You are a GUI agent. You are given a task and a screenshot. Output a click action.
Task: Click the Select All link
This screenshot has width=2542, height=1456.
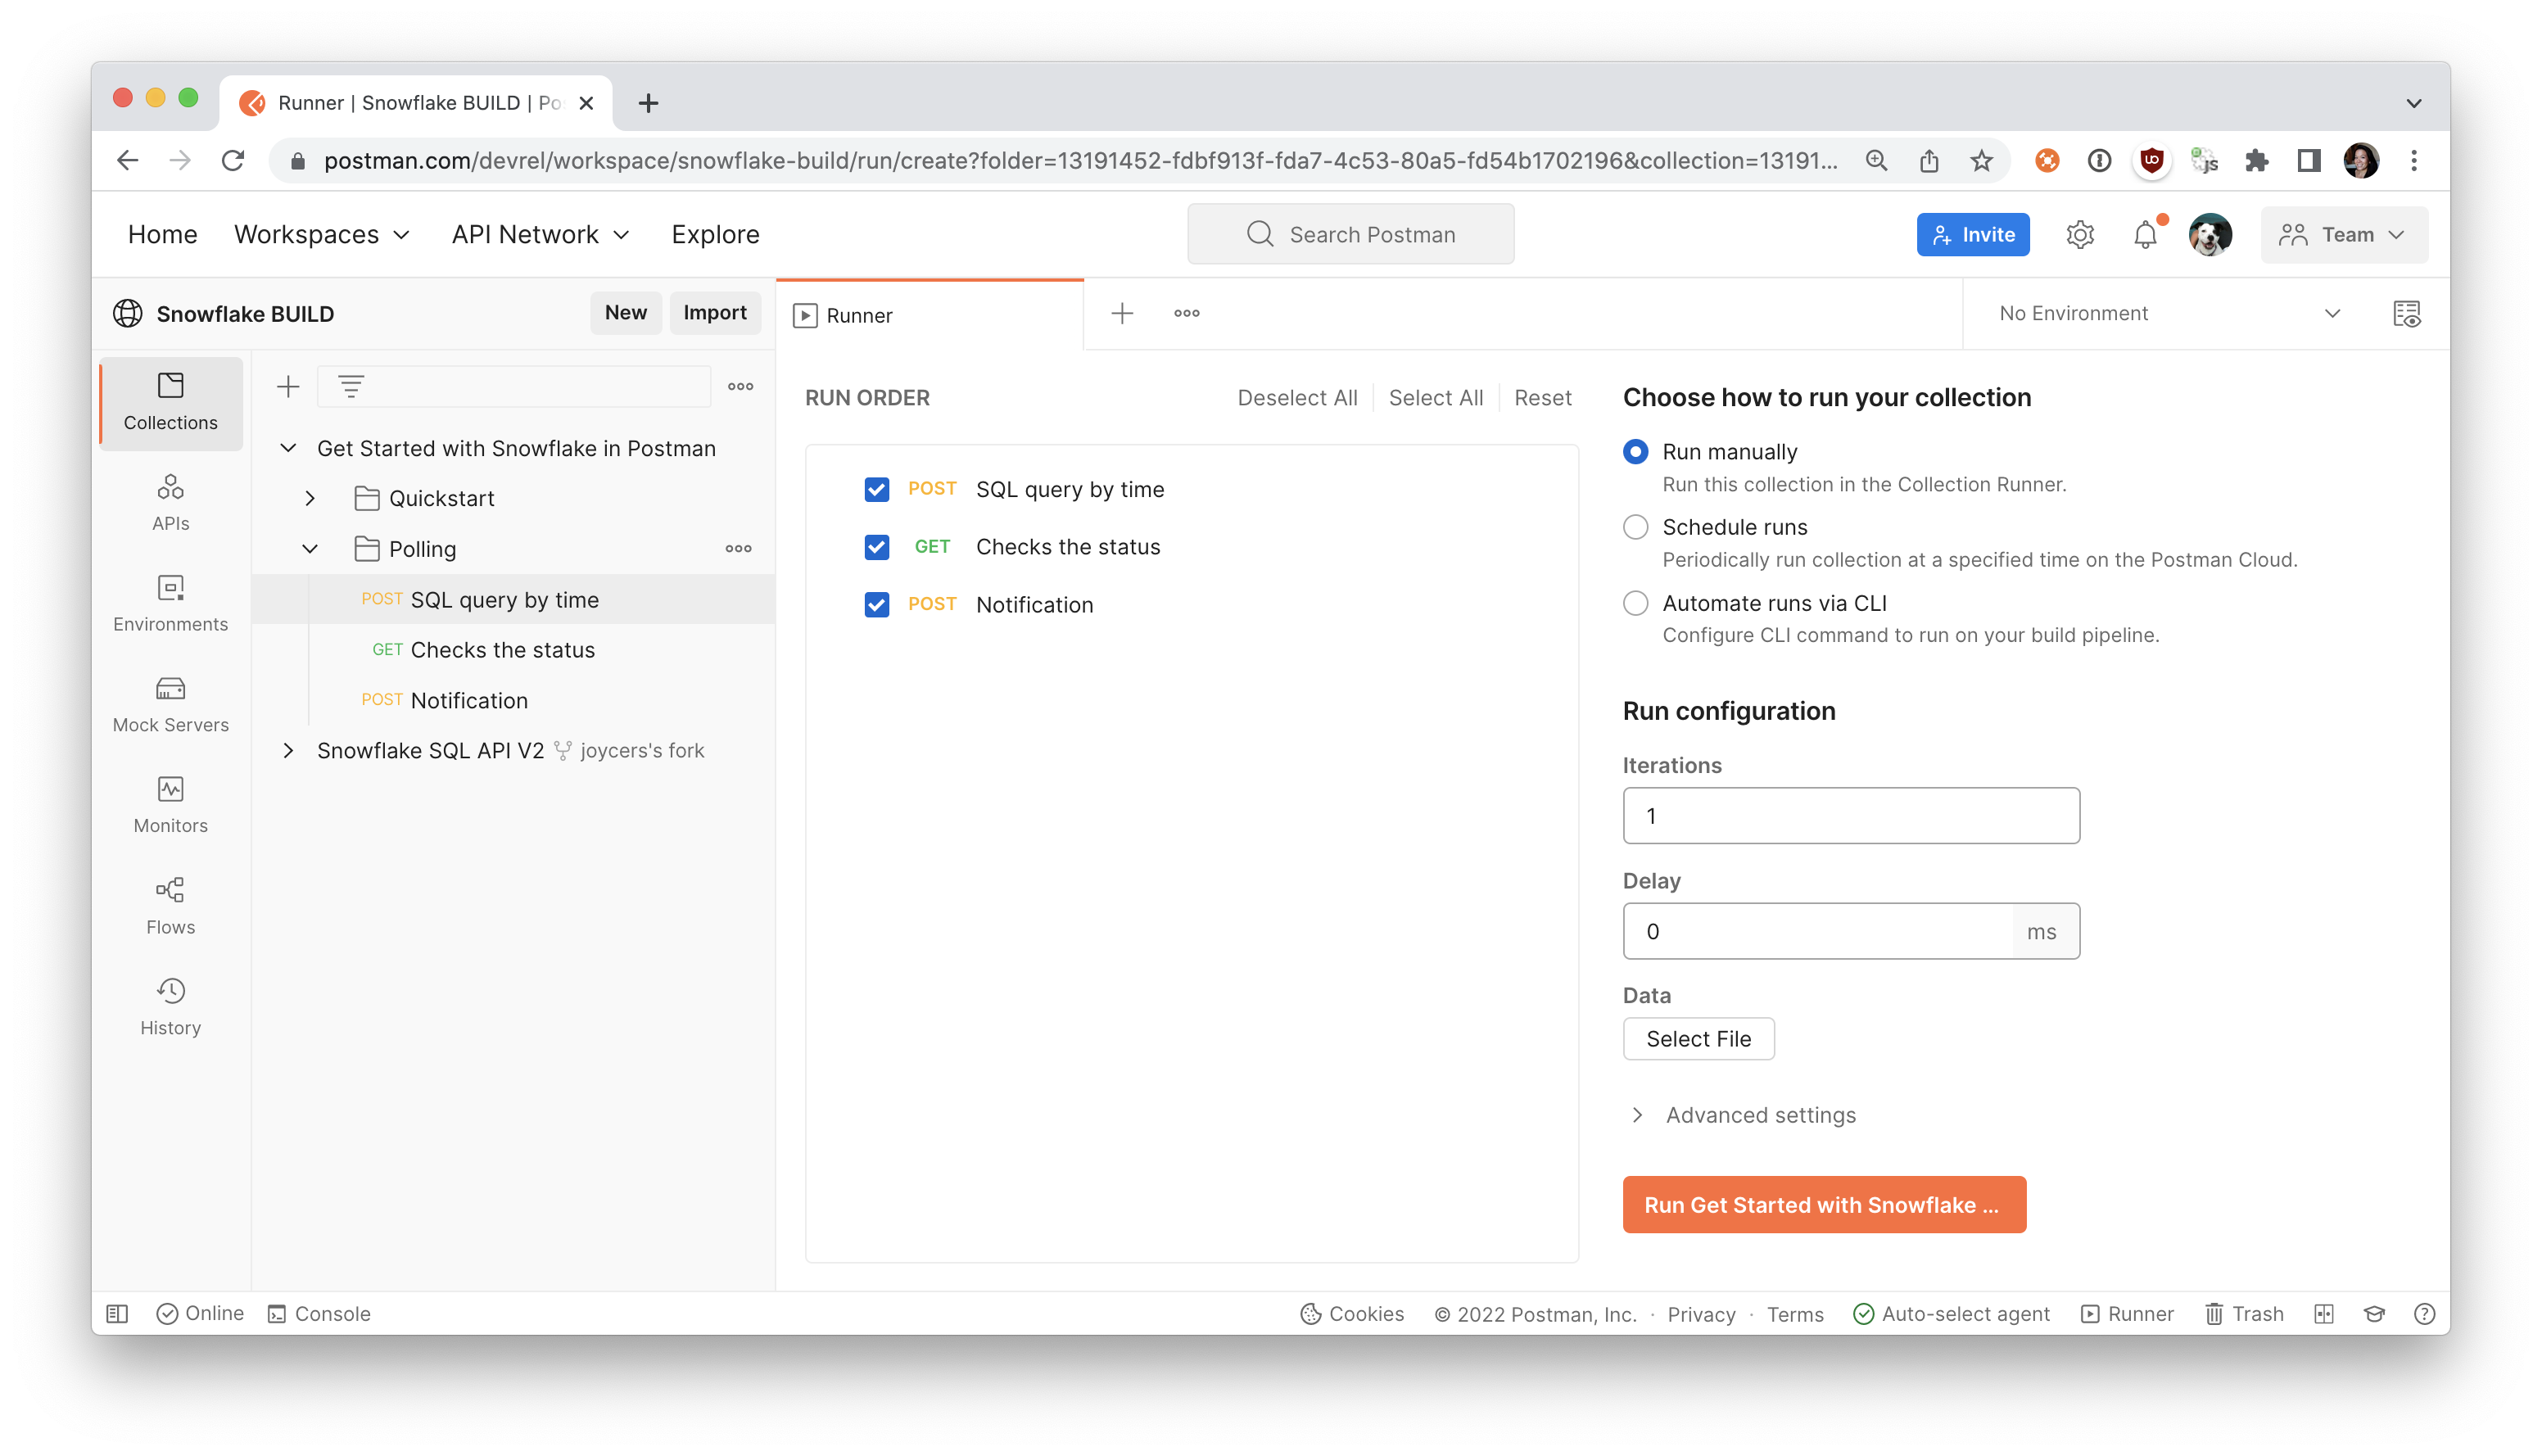1435,397
